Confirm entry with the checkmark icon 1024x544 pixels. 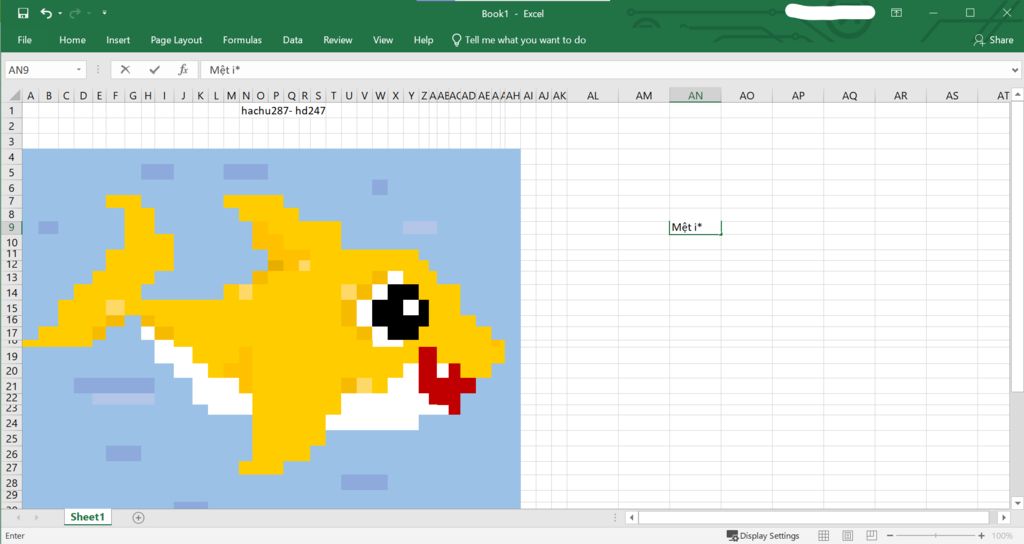(154, 70)
